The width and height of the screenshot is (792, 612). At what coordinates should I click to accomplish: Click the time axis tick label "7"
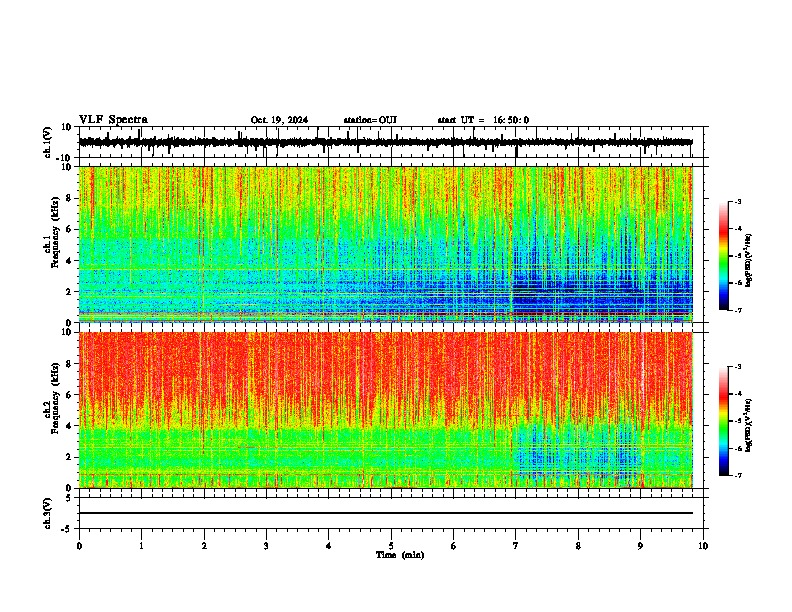[x=516, y=546]
